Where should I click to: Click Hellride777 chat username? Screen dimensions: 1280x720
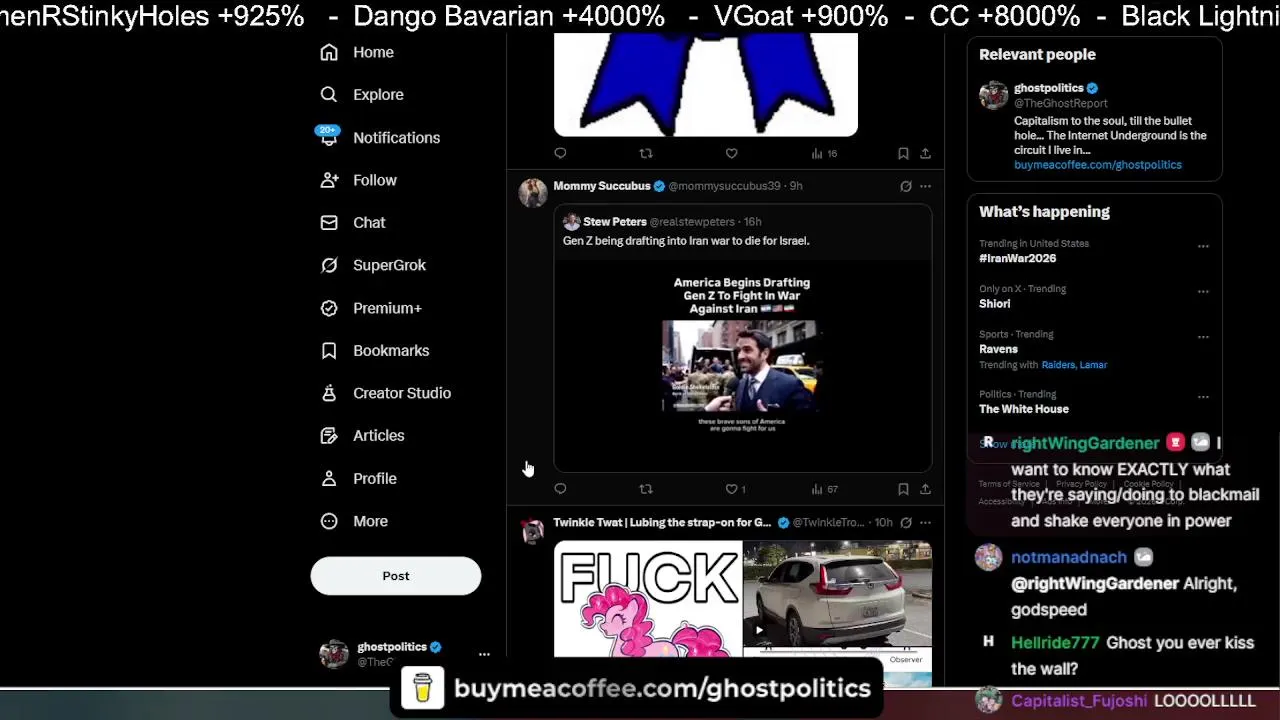pyautogui.click(x=1055, y=643)
